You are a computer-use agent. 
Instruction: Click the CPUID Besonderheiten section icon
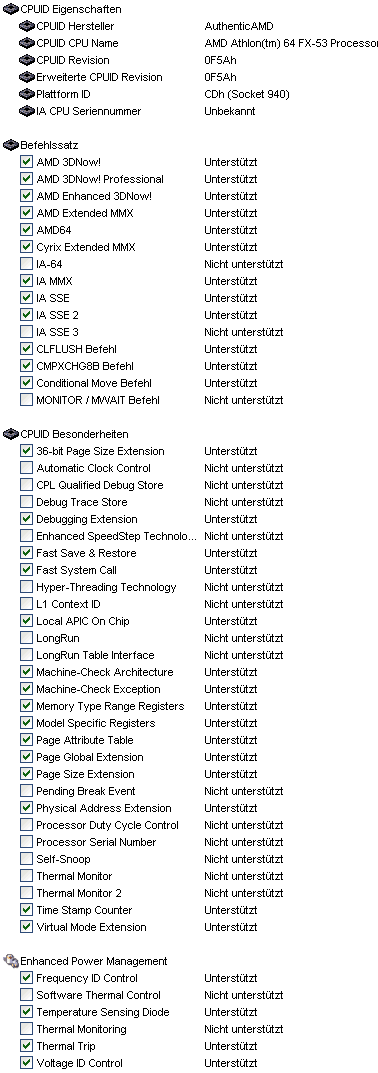(x=11, y=435)
